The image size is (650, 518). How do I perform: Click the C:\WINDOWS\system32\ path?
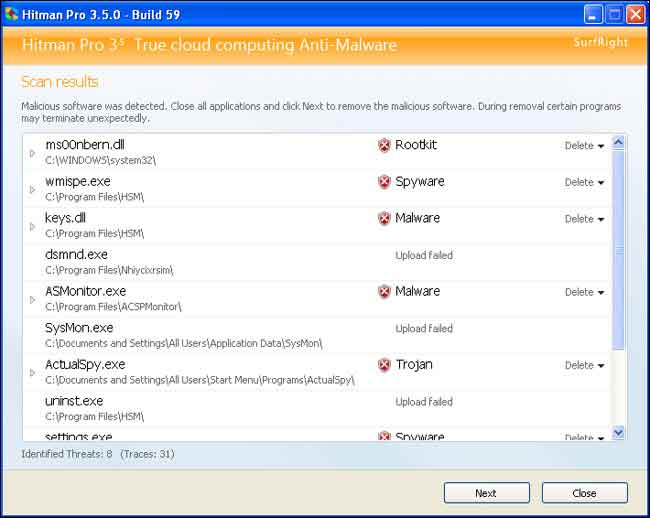[x=100, y=160]
